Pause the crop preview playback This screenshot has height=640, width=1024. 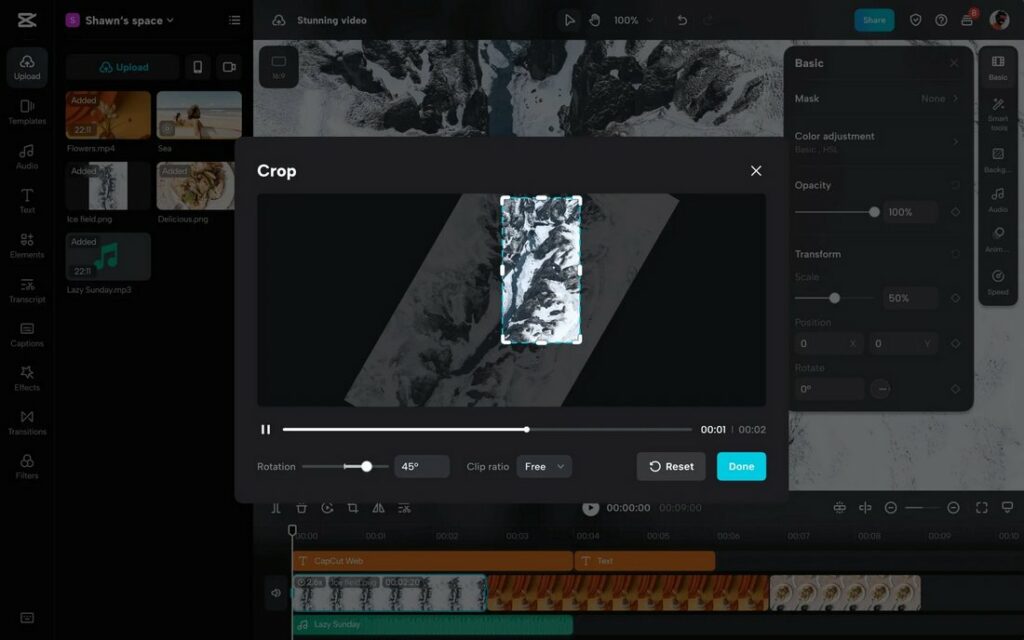tap(265, 429)
